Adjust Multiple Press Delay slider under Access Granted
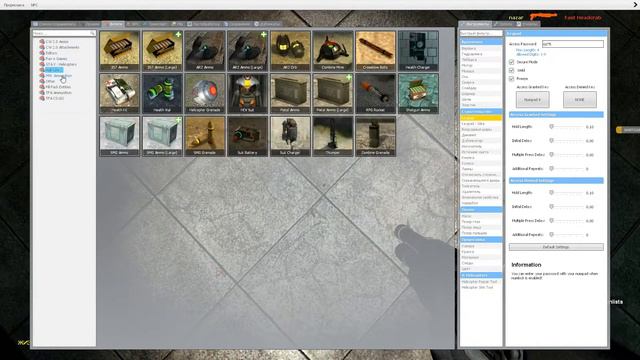640x360 pixels. (x=567, y=155)
